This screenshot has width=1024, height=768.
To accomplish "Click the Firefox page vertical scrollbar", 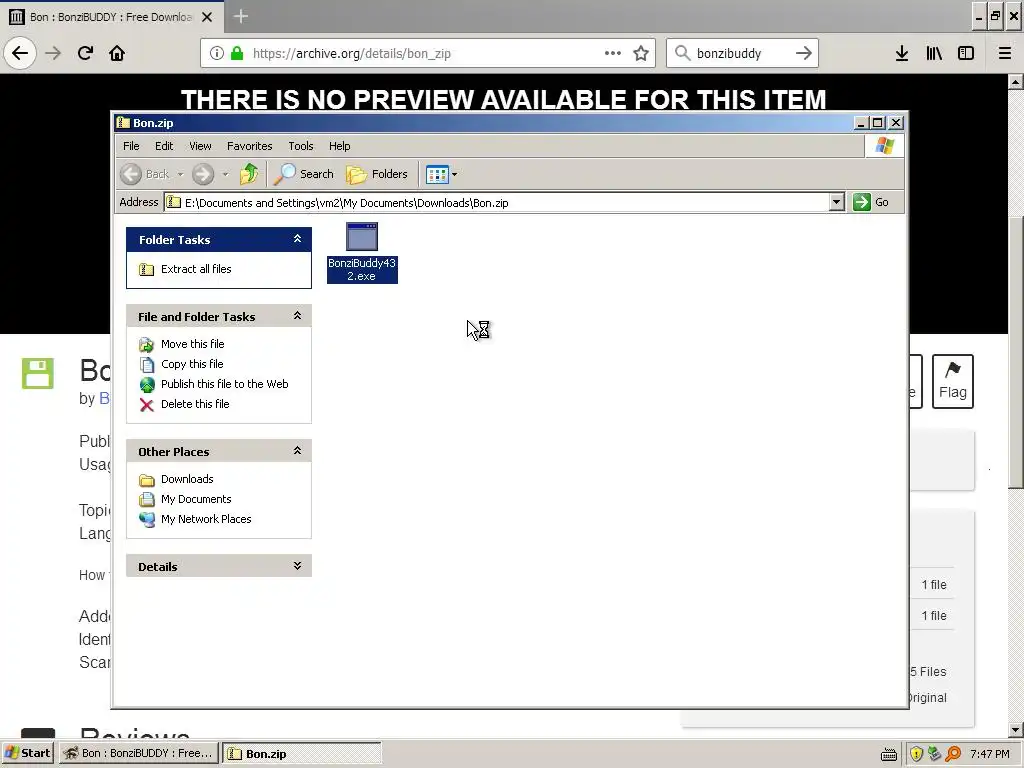I will pos(1015,353).
